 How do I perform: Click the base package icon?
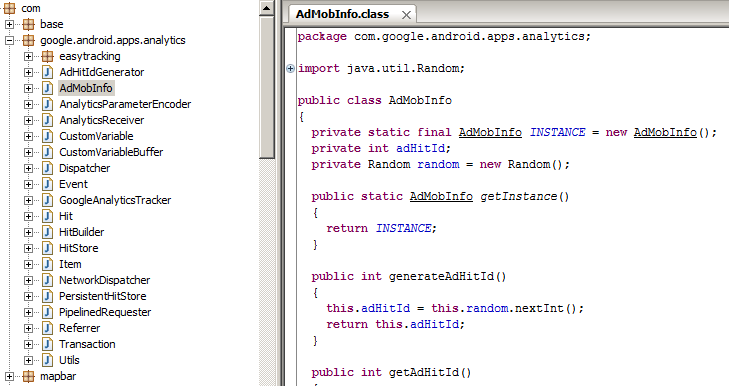click(x=28, y=24)
